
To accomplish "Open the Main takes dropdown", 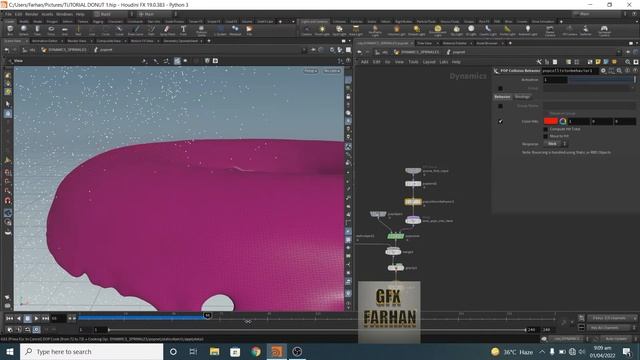I will [156, 14].
